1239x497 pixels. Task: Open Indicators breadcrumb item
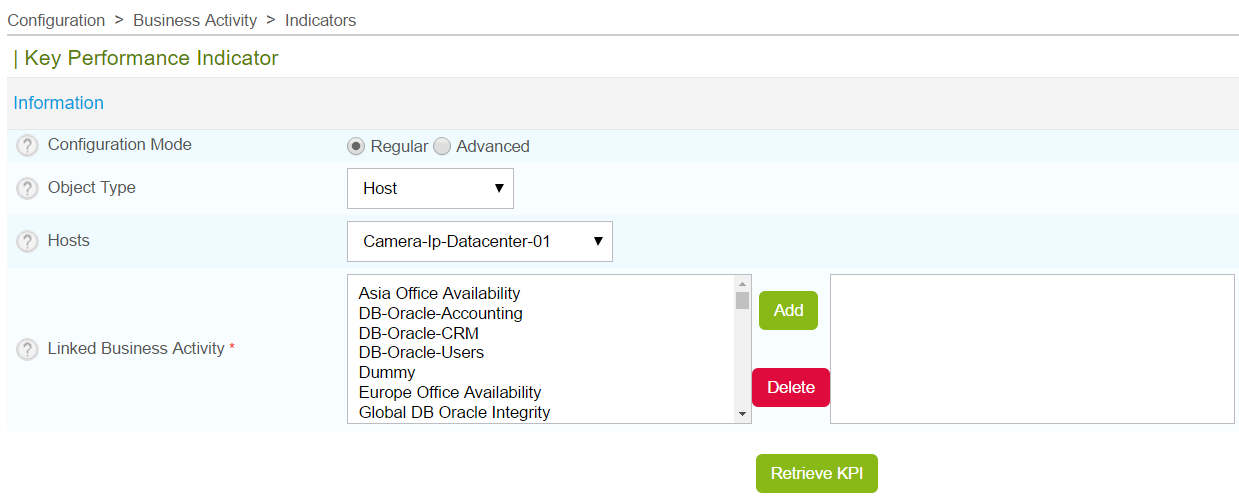pyautogui.click(x=320, y=20)
